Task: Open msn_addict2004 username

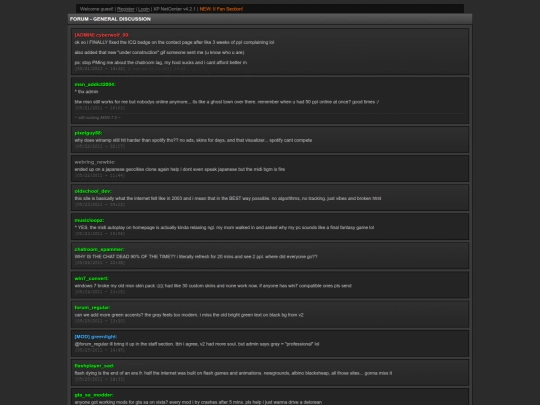Action: click(x=95, y=84)
